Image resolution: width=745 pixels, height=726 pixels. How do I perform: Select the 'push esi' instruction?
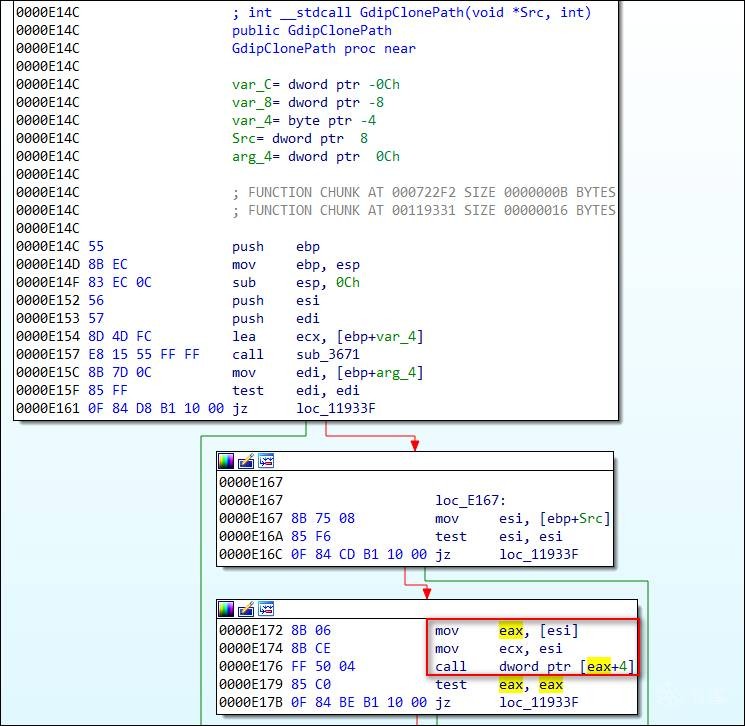point(276,301)
